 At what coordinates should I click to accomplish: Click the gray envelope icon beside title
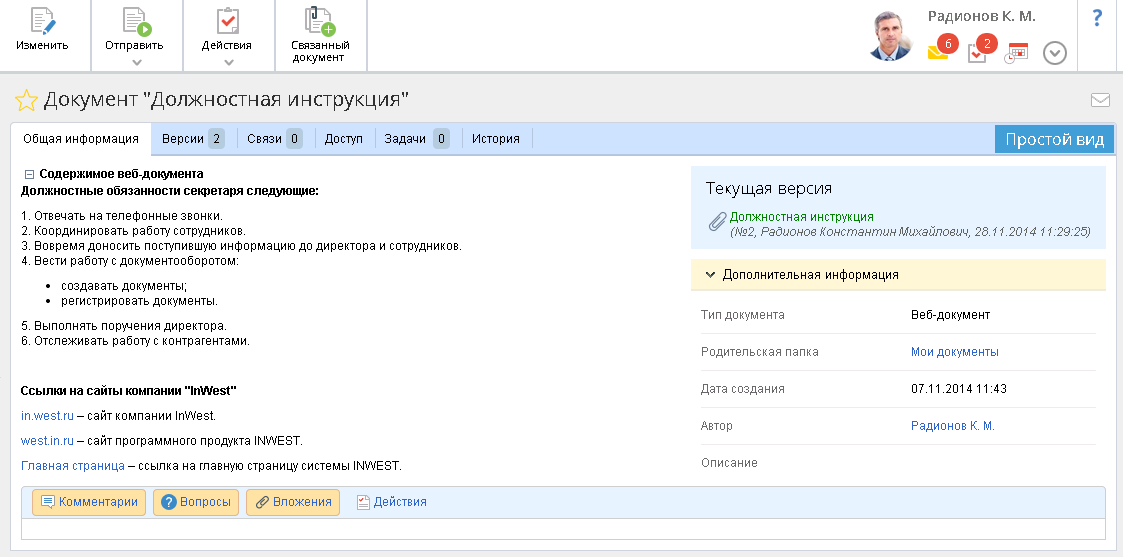(1100, 100)
